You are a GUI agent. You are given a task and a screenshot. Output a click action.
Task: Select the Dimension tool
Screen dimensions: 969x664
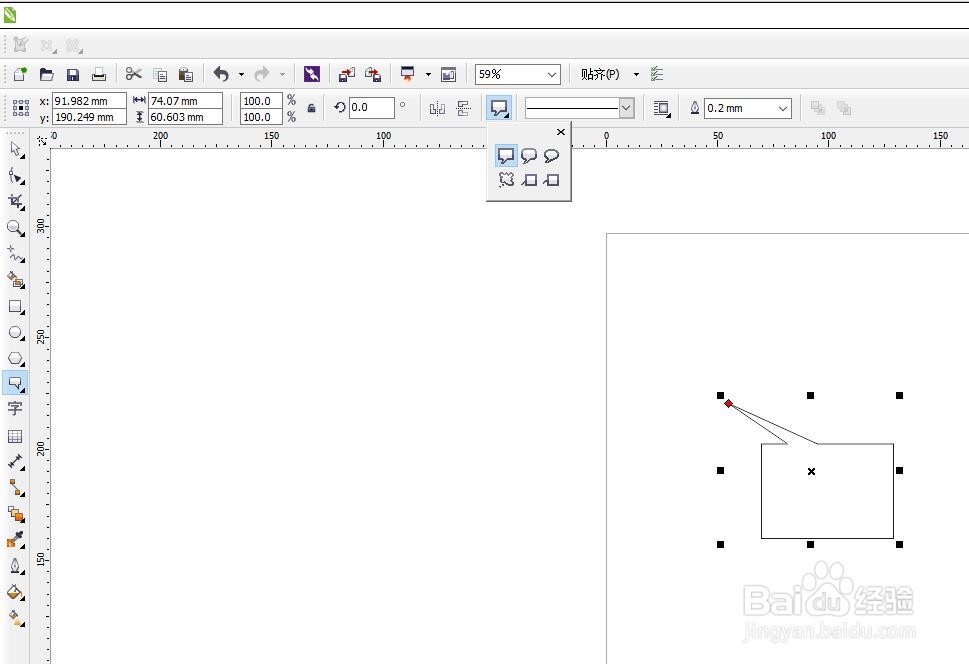tap(16, 462)
